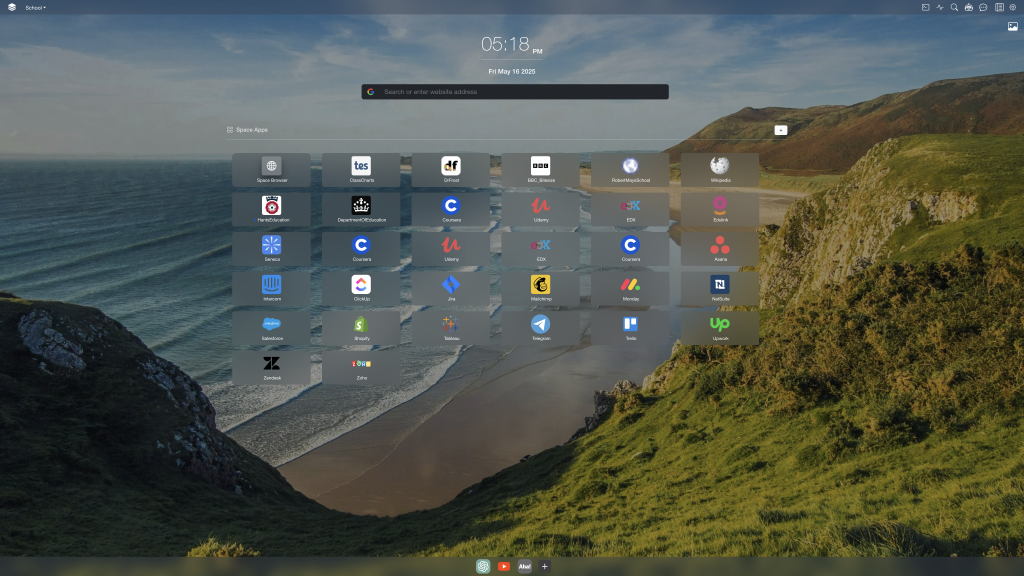Open the activity pulse icon in top bar
This screenshot has width=1024, height=576.
click(x=940, y=8)
